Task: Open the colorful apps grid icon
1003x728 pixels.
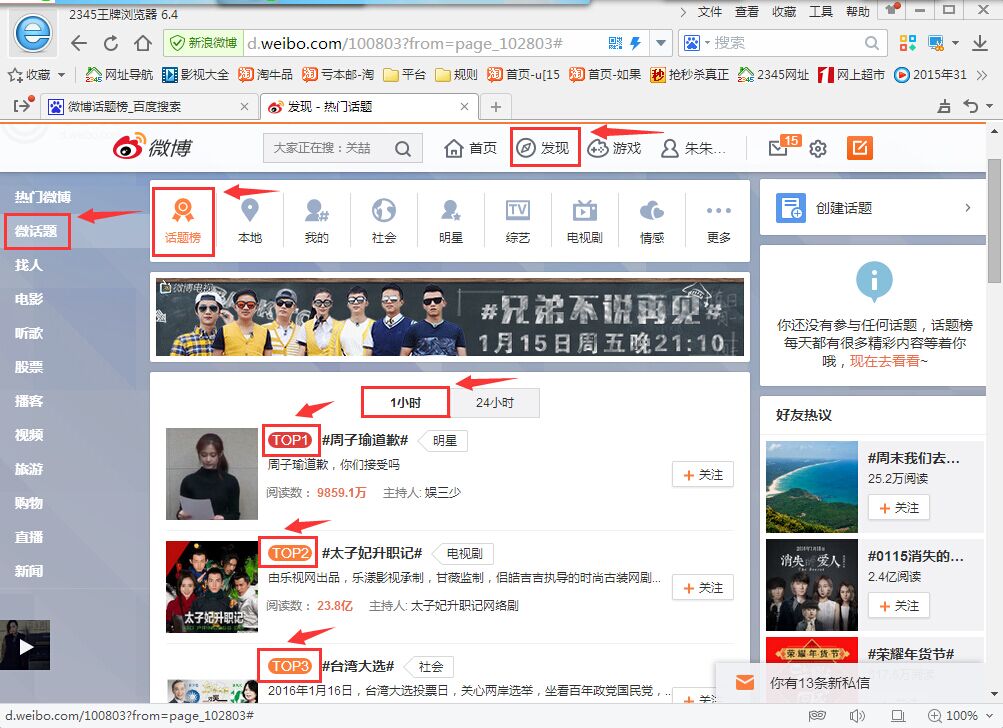Action: click(x=908, y=43)
